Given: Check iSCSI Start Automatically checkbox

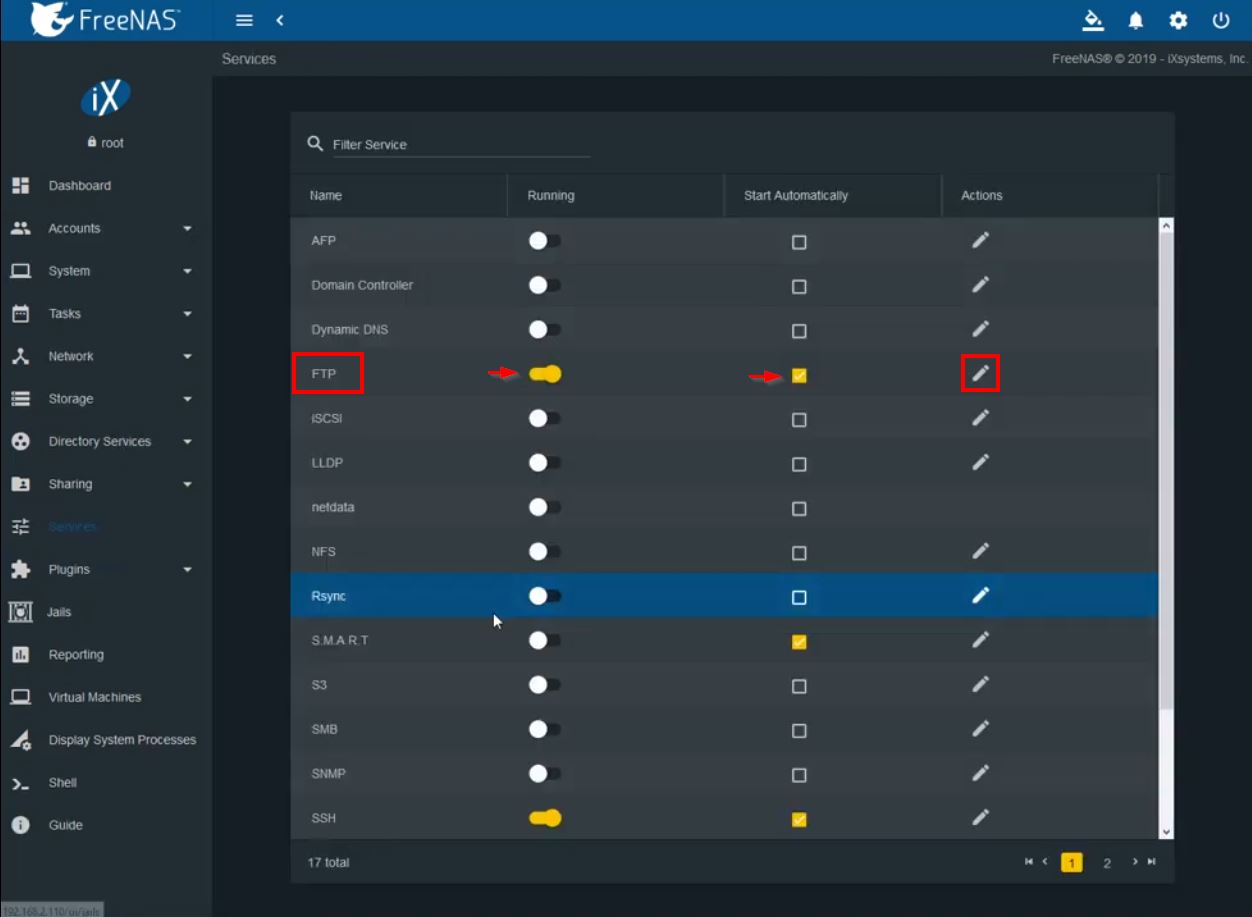Looking at the screenshot, I should (799, 420).
